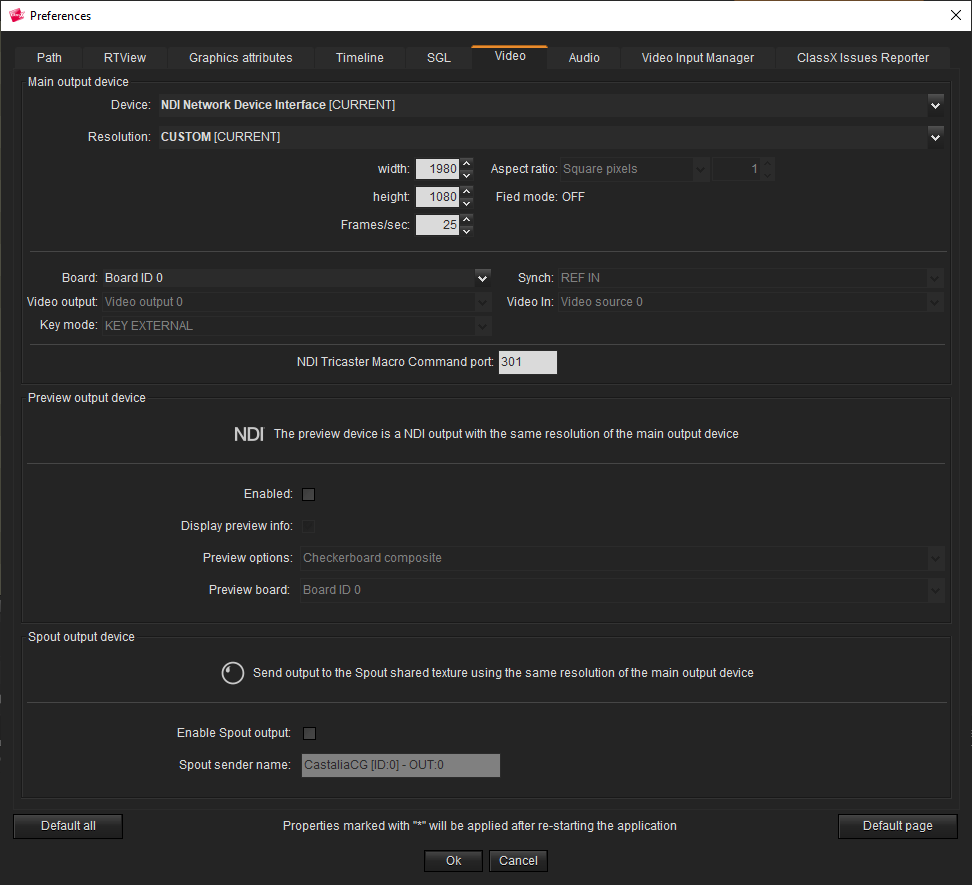Click the Default page button

click(x=897, y=826)
